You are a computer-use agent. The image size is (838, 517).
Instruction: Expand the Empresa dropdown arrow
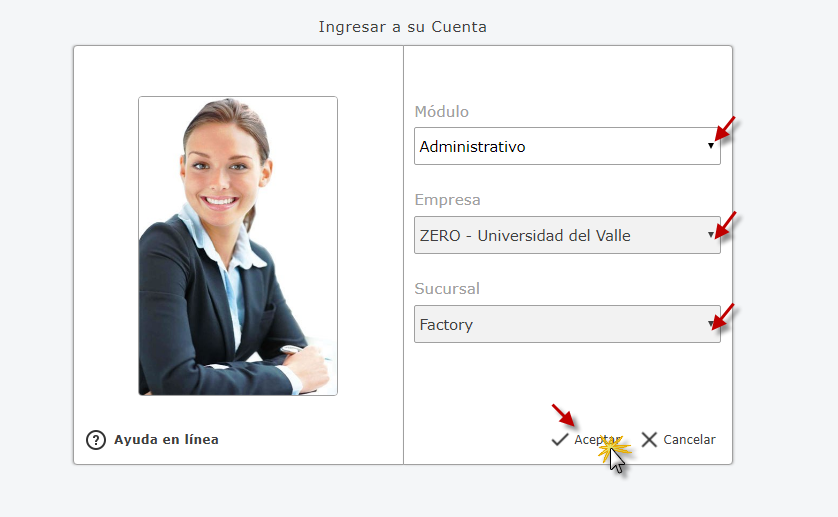coord(710,234)
